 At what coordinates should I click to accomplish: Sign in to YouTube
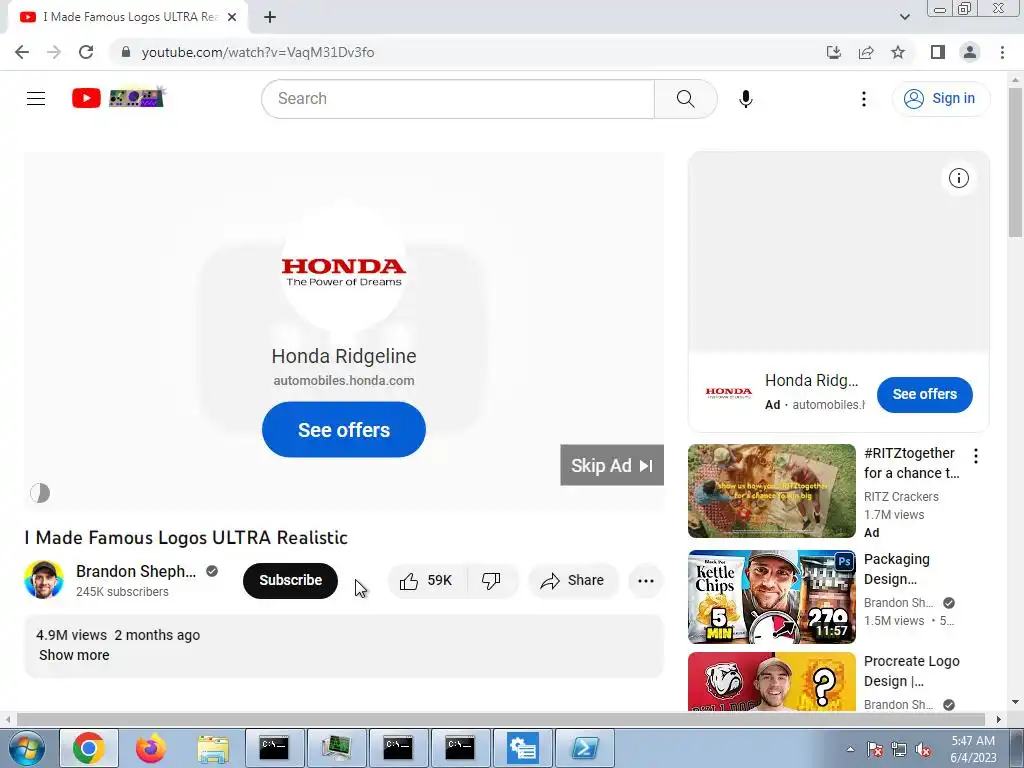pos(940,99)
